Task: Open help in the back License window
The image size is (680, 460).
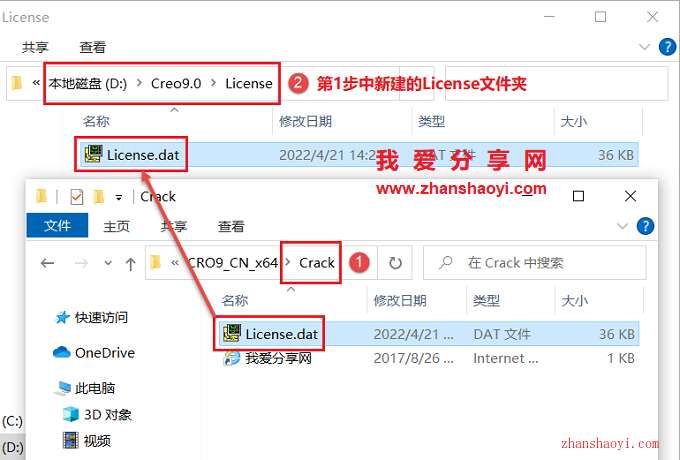Action: coord(667,47)
